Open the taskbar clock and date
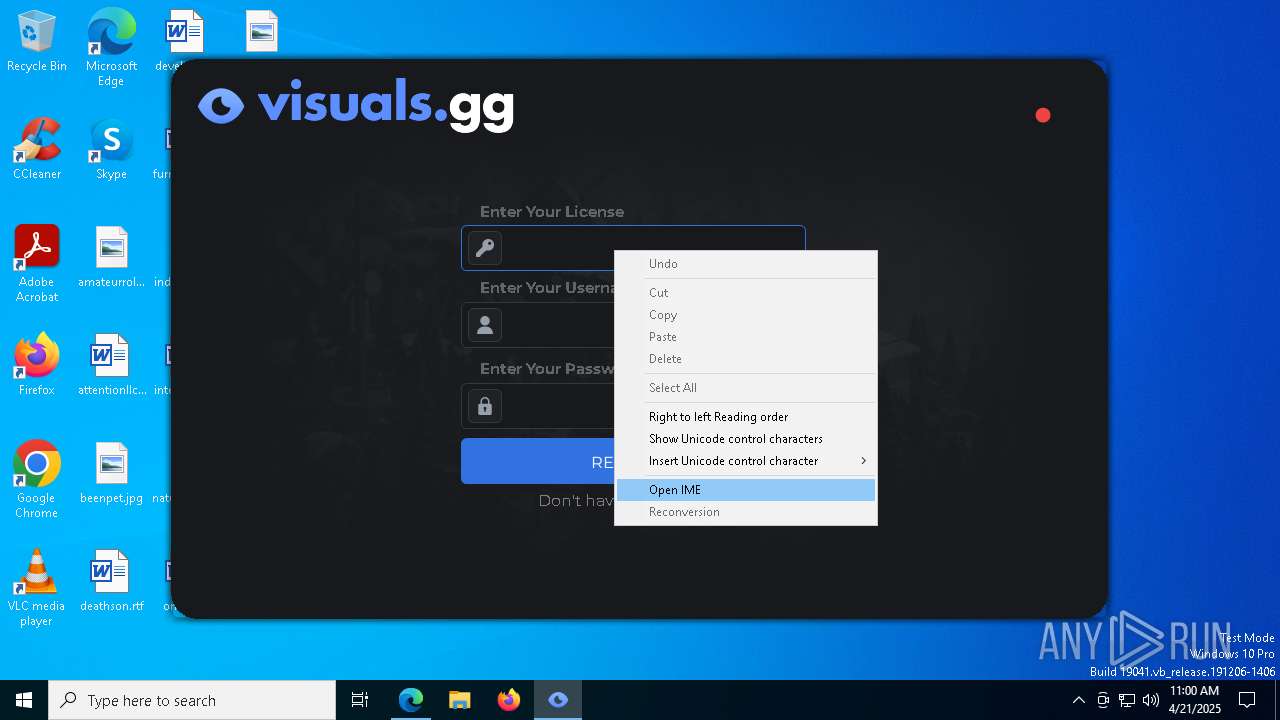This screenshot has height=720, width=1280. [1194, 700]
